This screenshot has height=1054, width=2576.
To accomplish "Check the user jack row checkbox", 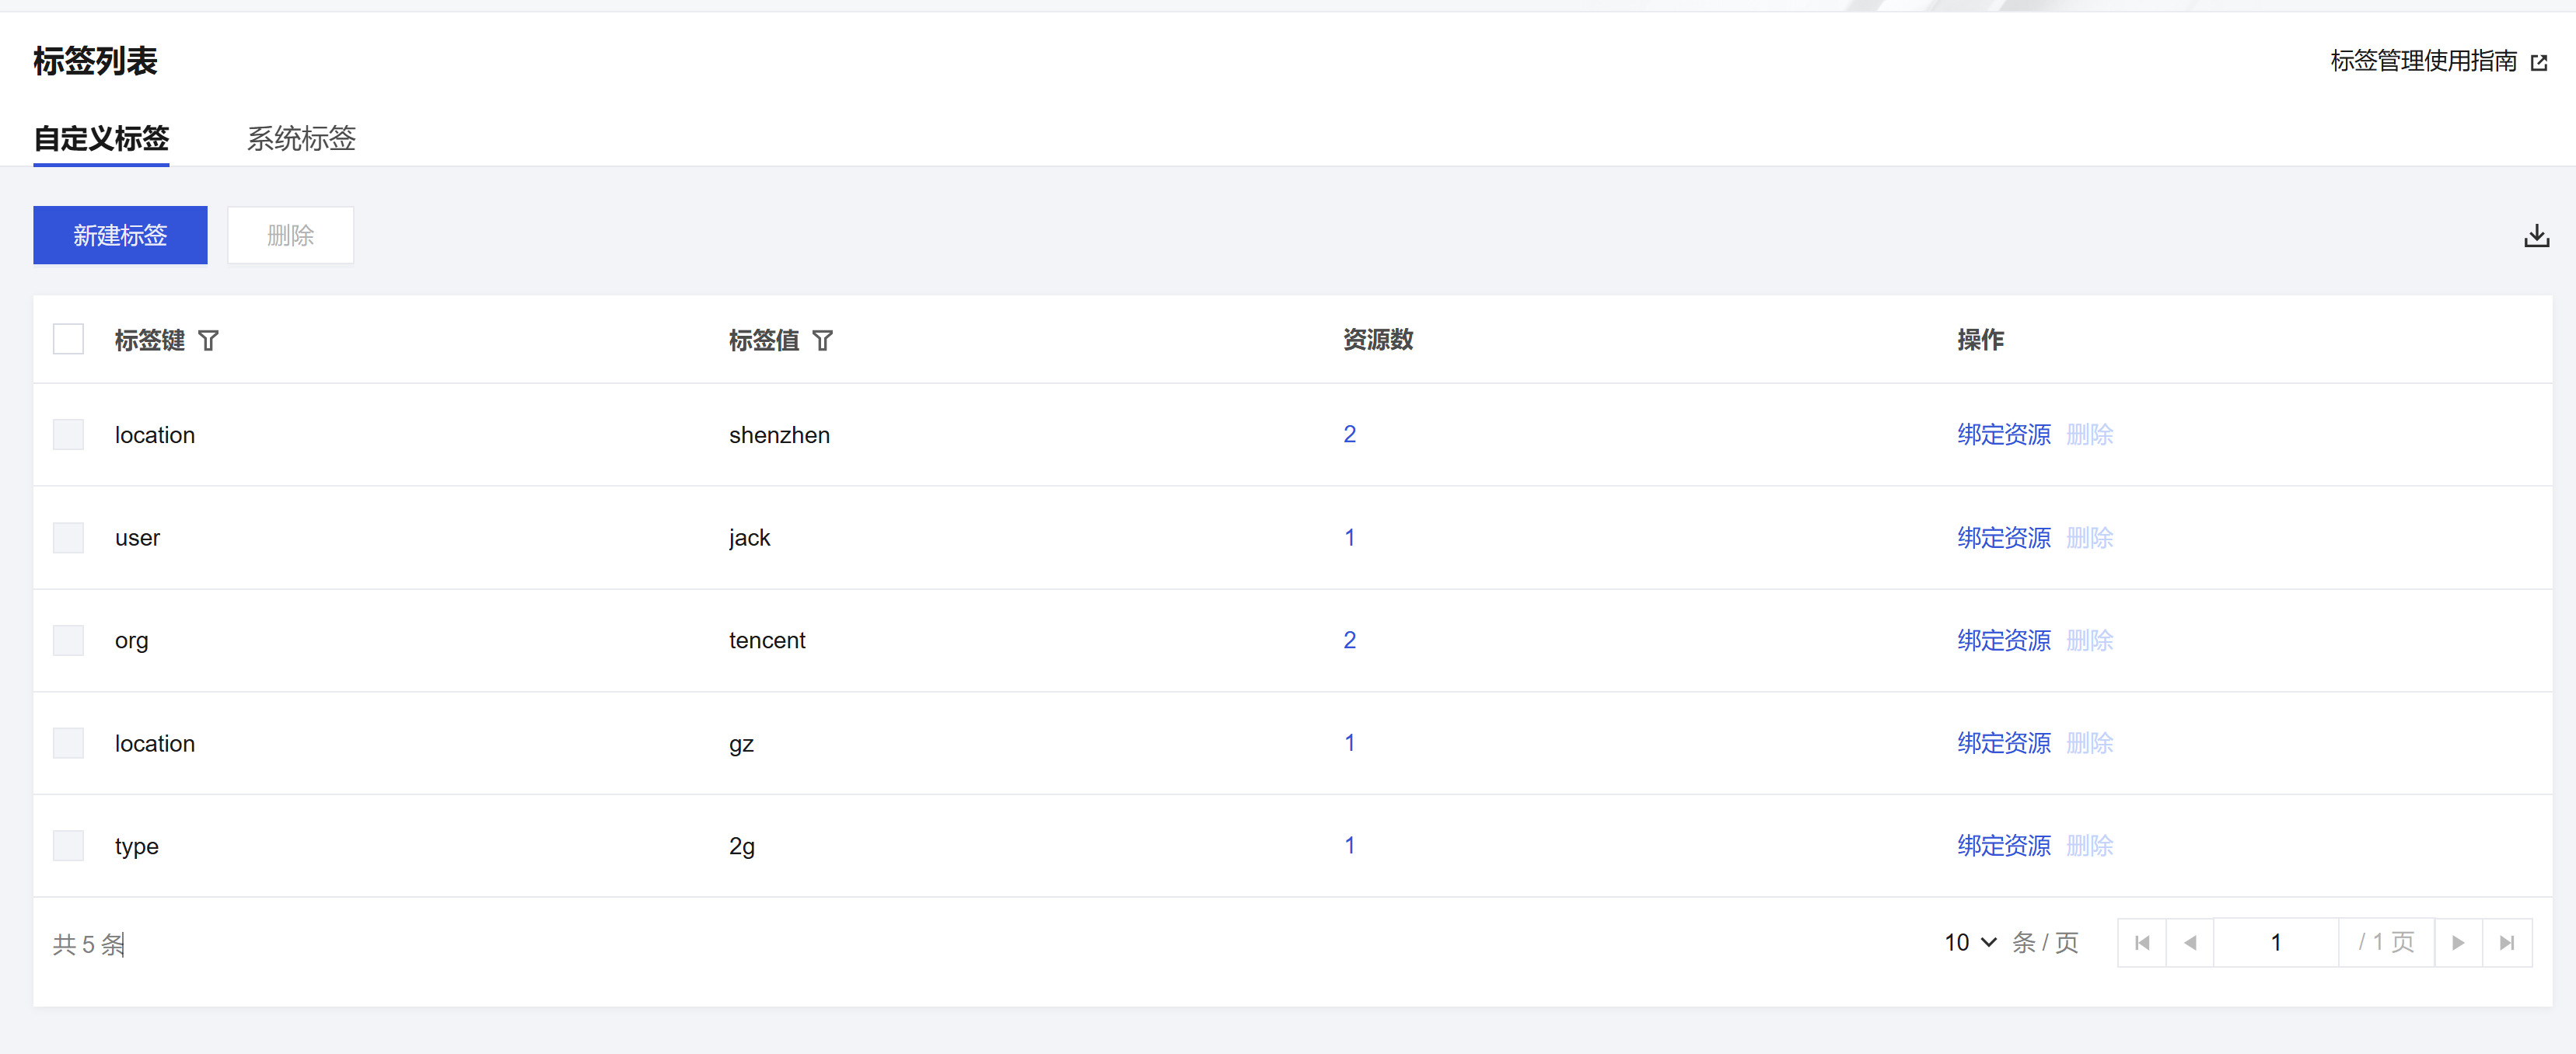I will pos(68,538).
